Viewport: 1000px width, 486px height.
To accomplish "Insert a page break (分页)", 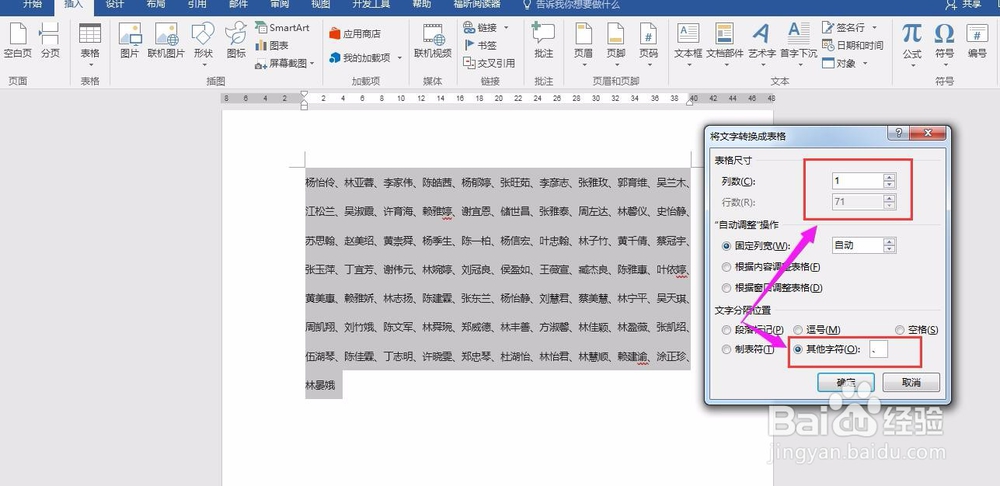I will [50, 41].
